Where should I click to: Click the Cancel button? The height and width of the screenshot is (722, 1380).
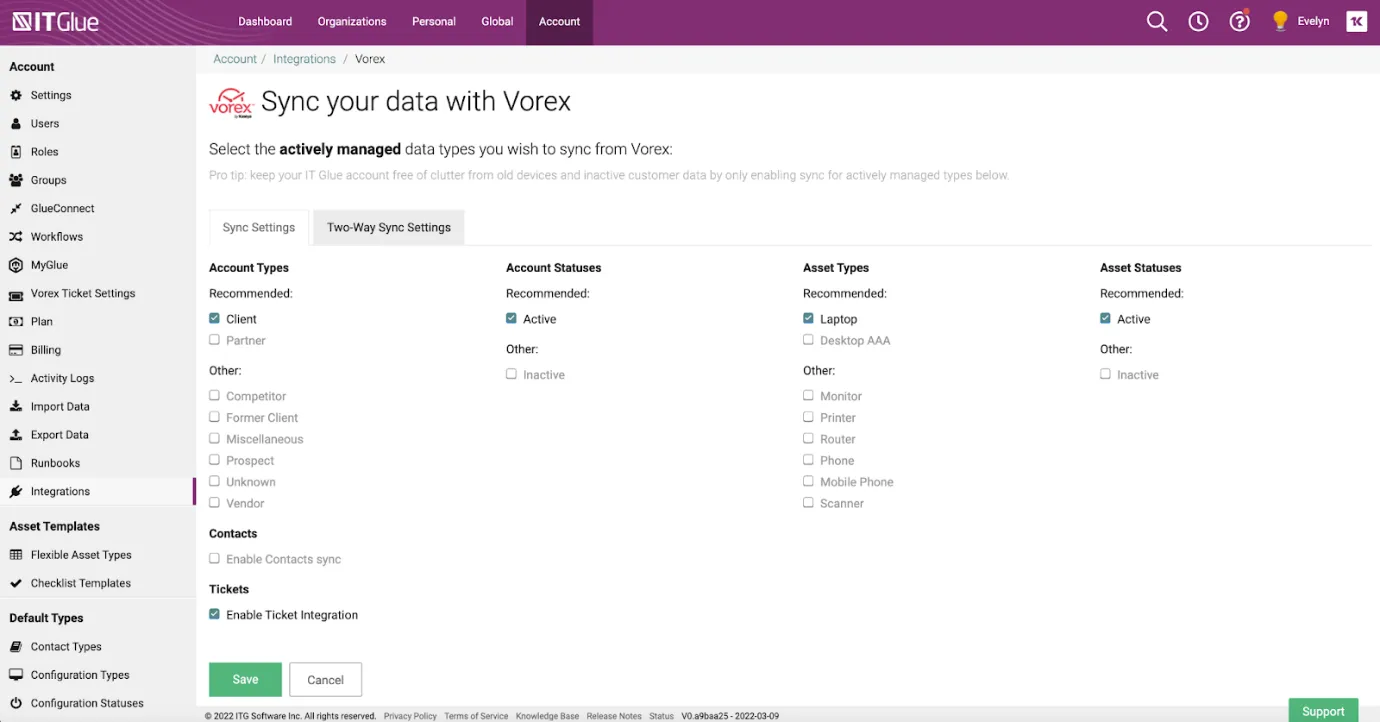tap(325, 680)
